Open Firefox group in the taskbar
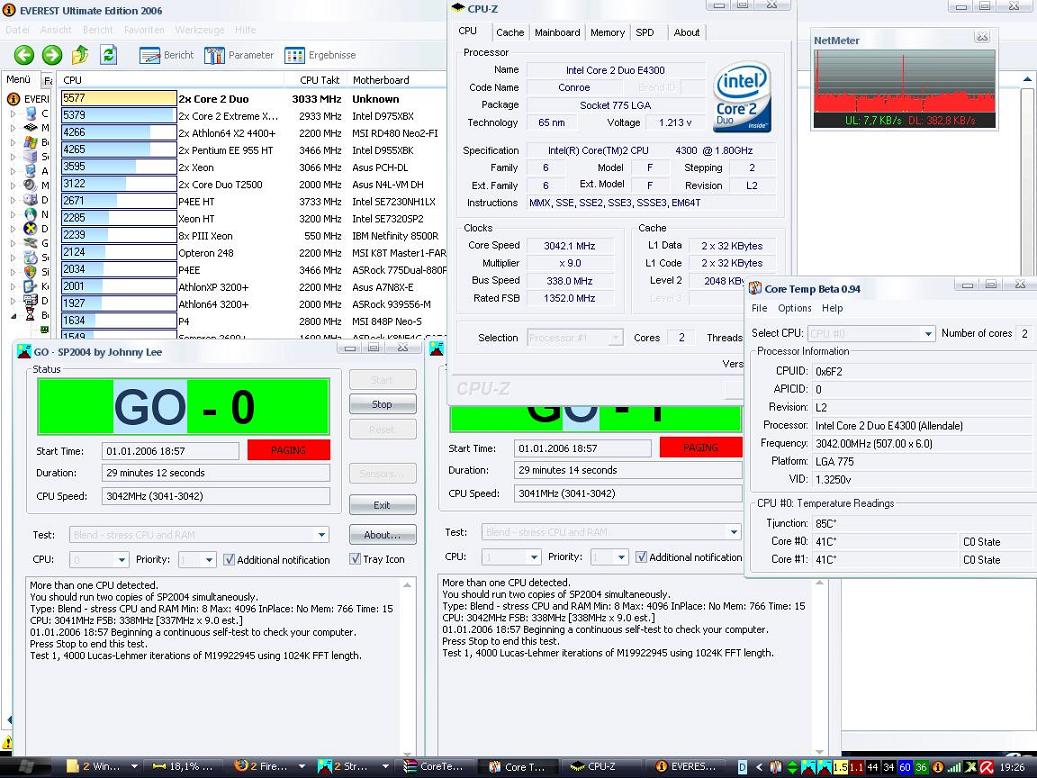 [x=268, y=766]
